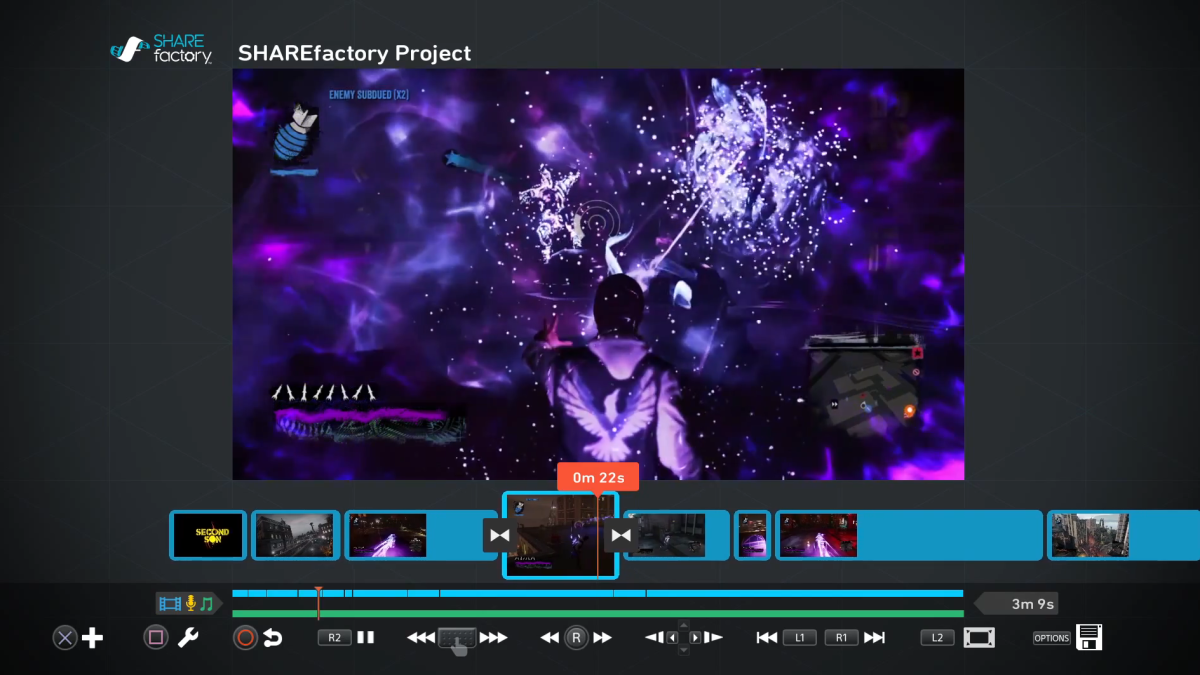Click the green music note track icon

tap(206, 604)
